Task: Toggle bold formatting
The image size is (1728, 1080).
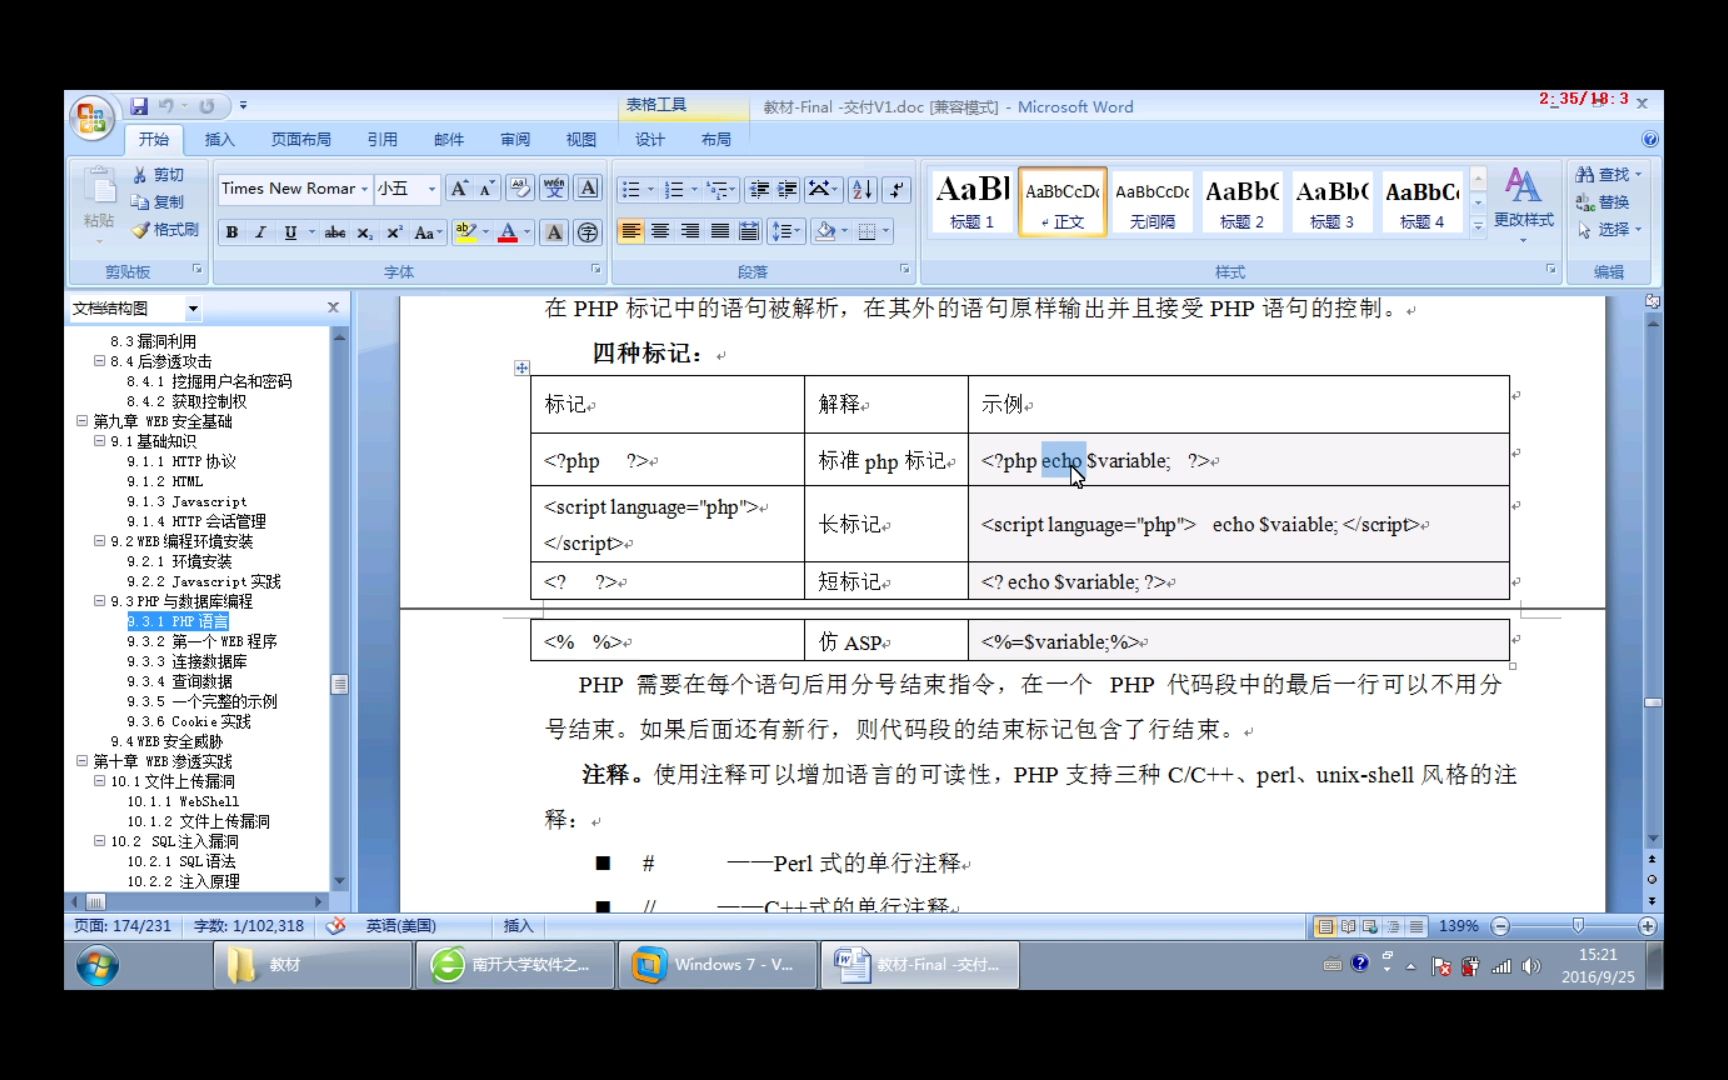Action: pos(231,231)
